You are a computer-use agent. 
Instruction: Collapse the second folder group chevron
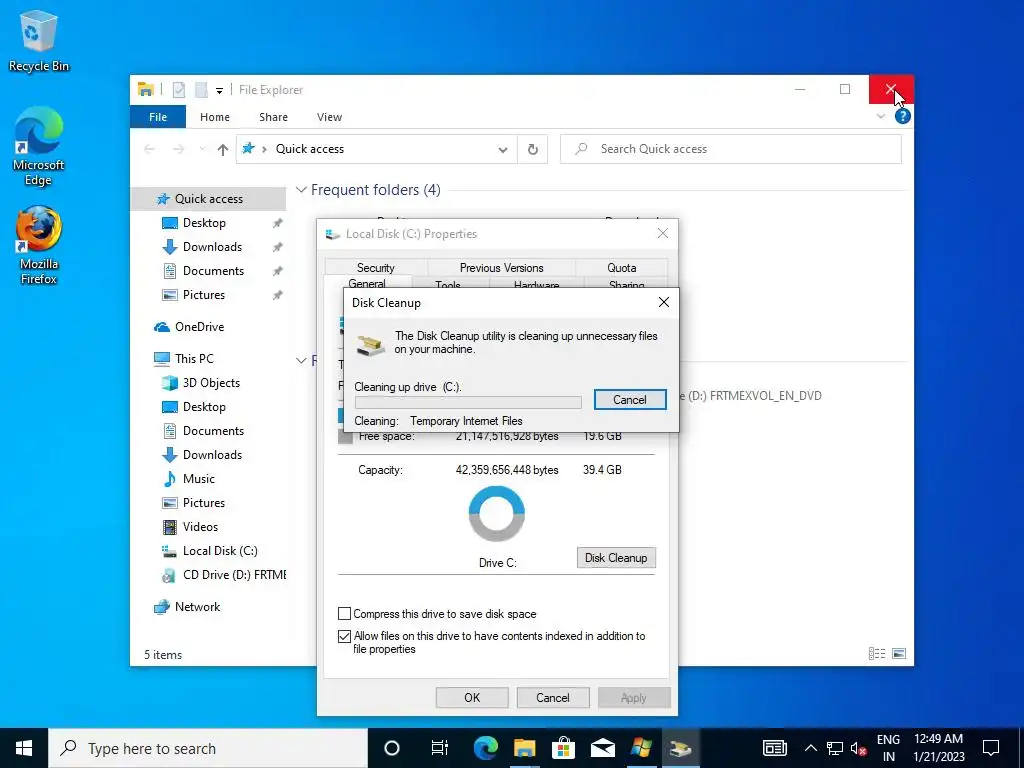click(301, 360)
